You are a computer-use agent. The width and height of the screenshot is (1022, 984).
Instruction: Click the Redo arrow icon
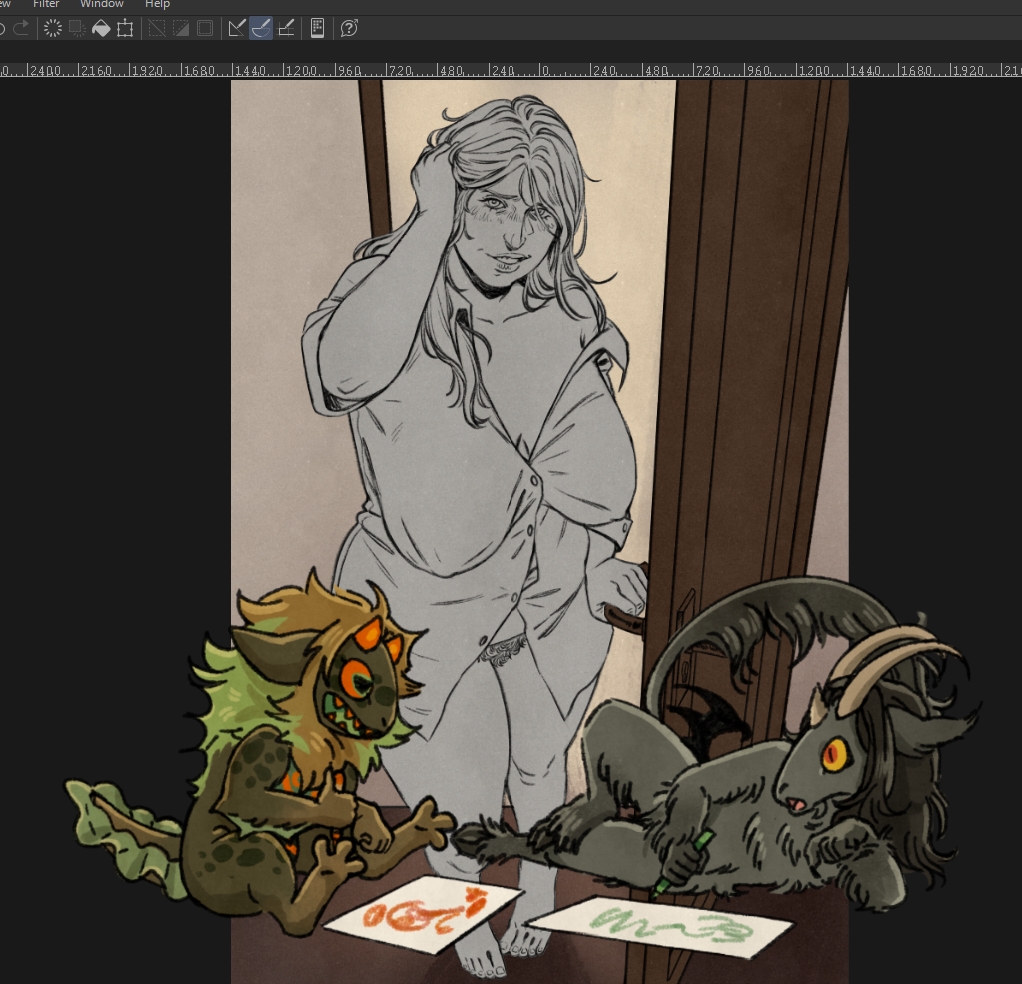click(x=21, y=28)
